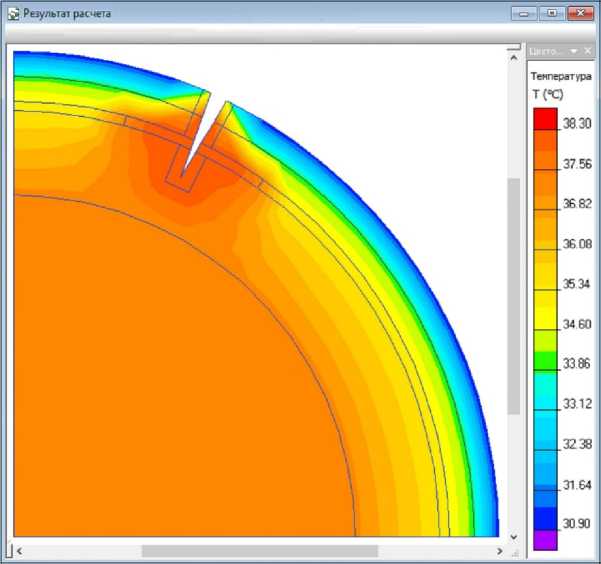This screenshot has height=564, width=601.
Task: Minimize the Результат расчета window
Action: click(524, 14)
